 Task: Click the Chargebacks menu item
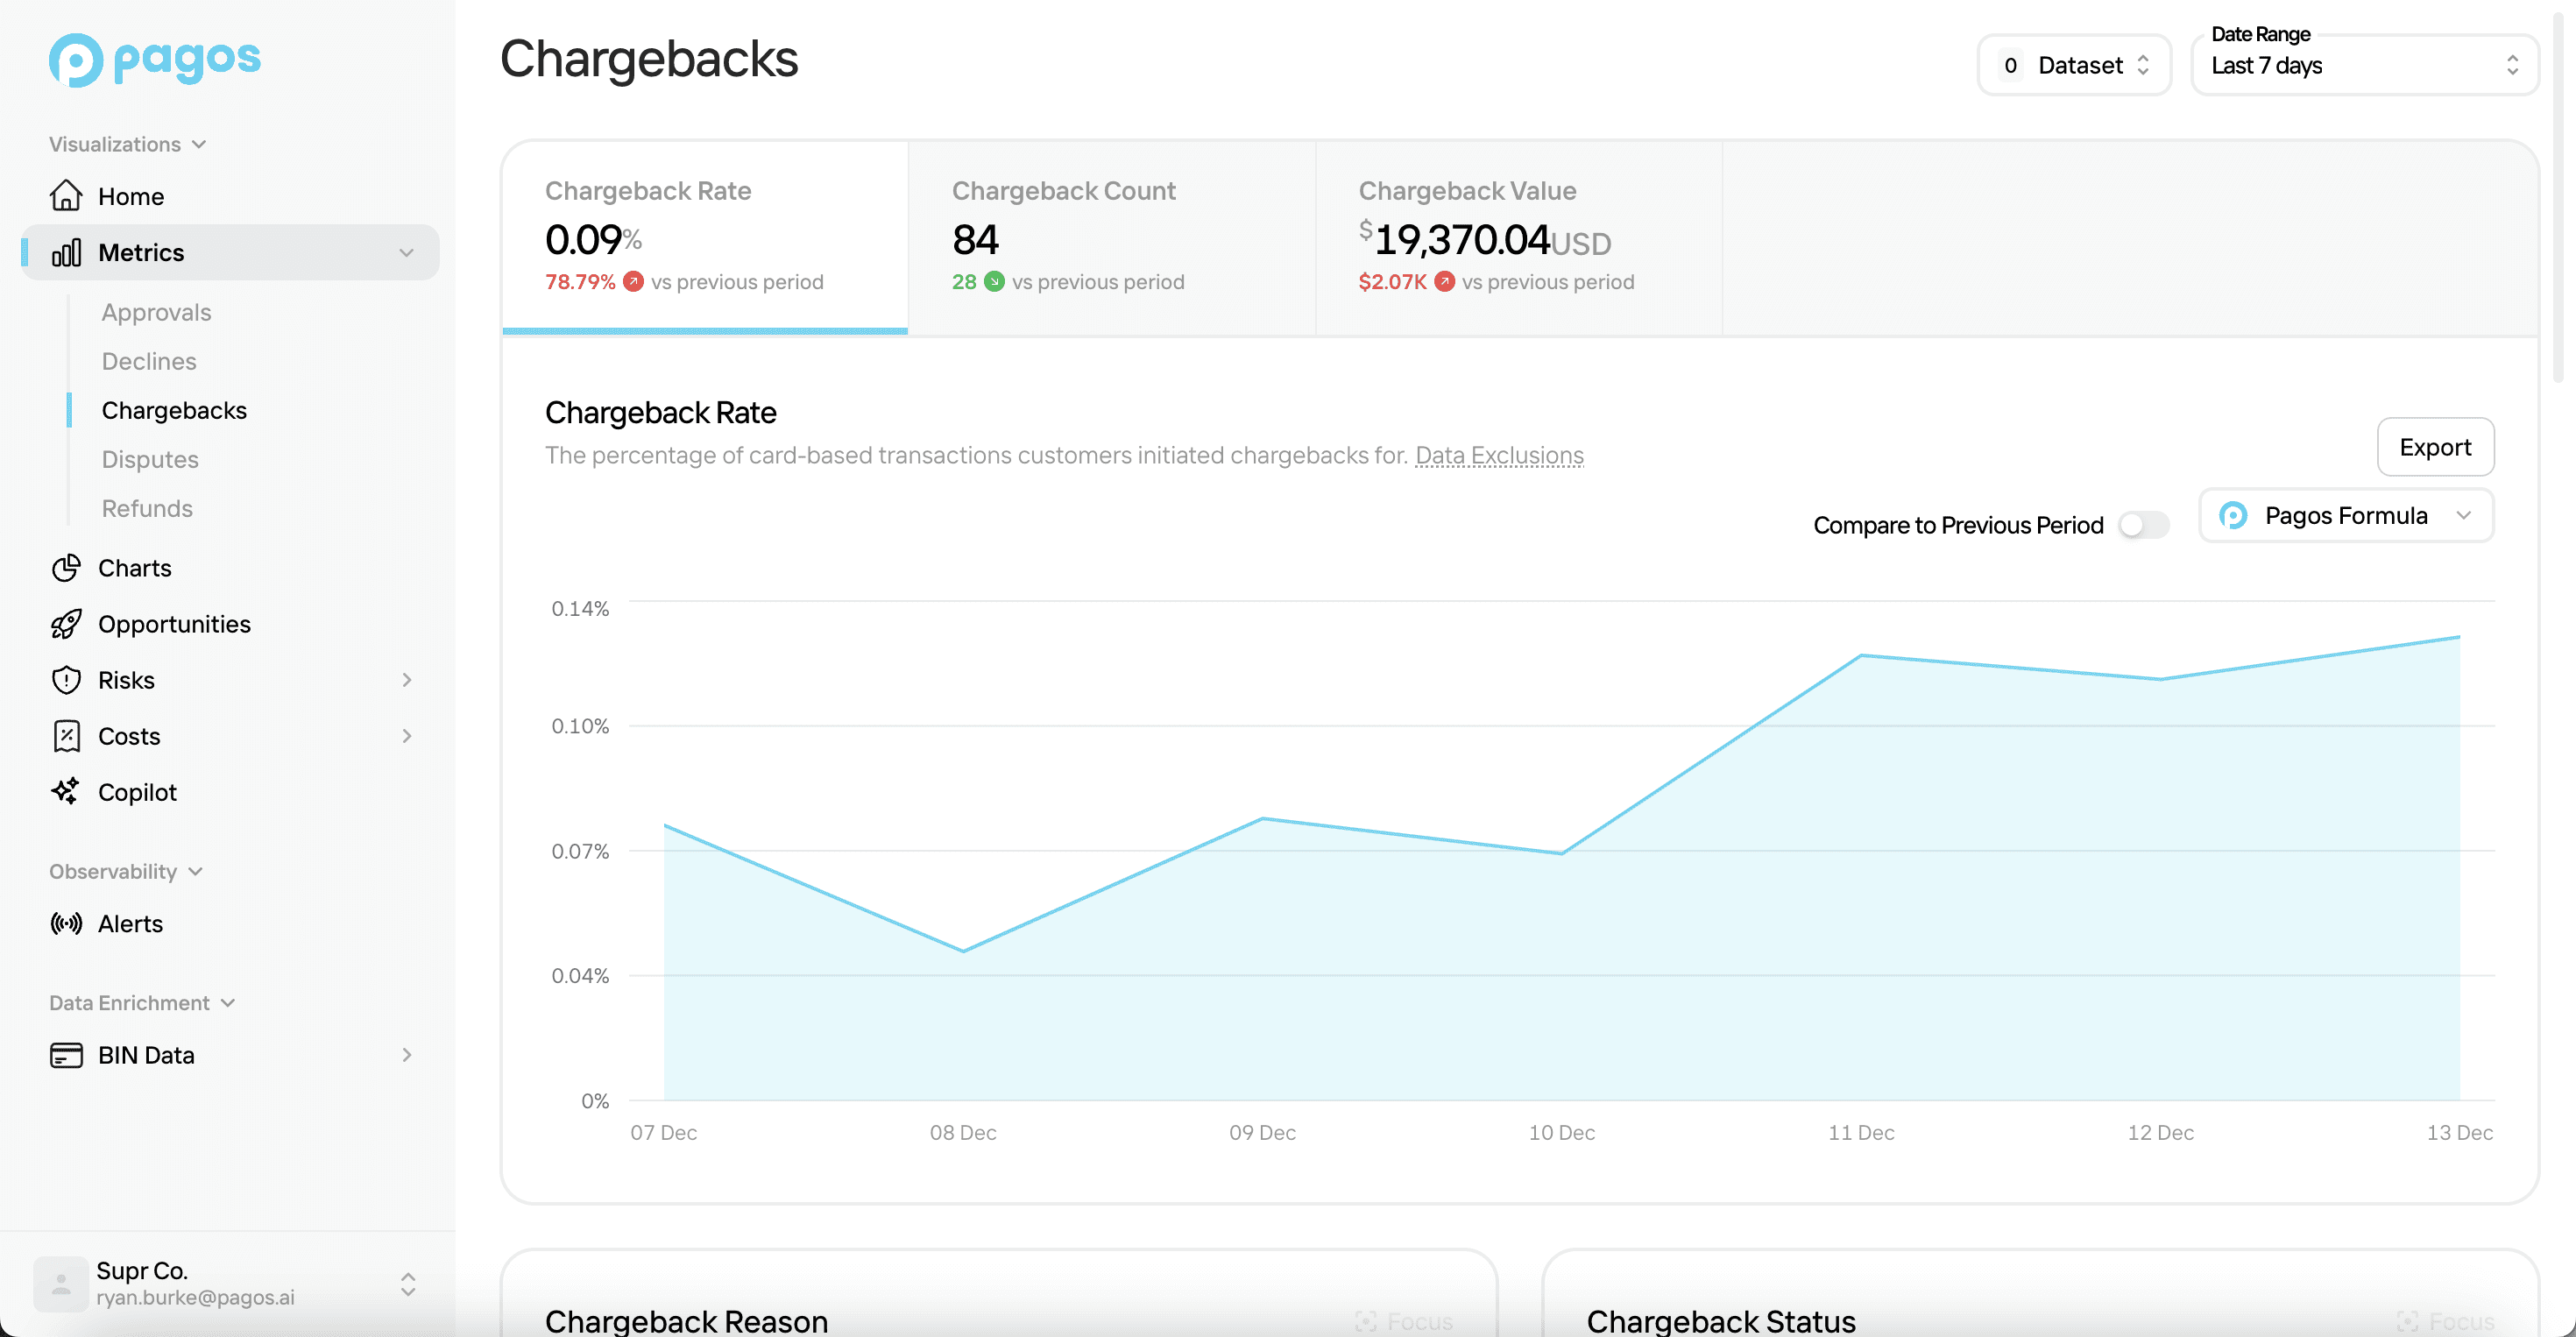[x=173, y=409]
